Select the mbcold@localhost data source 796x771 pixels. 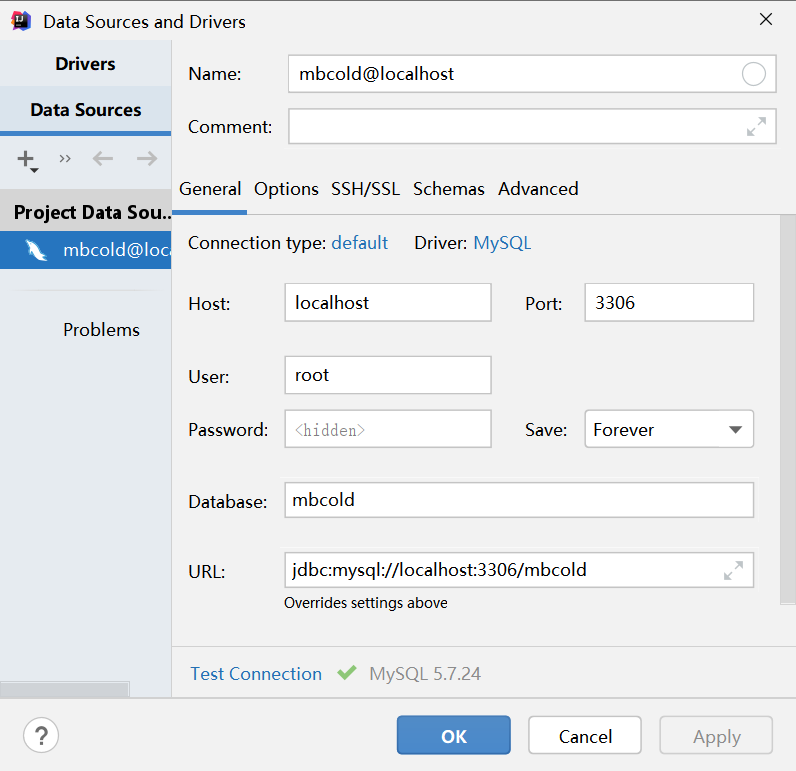pos(86,250)
